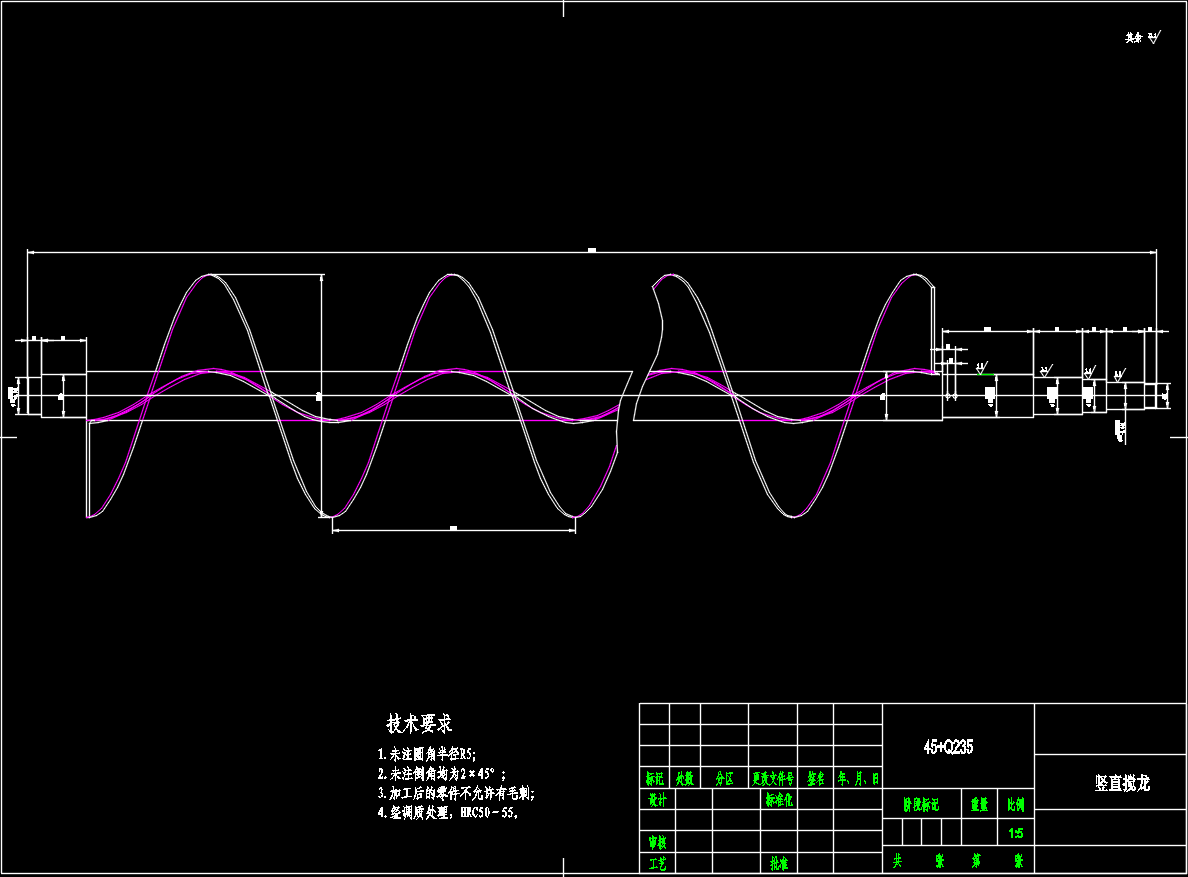Click the '审核' label cell

tap(657, 842)
